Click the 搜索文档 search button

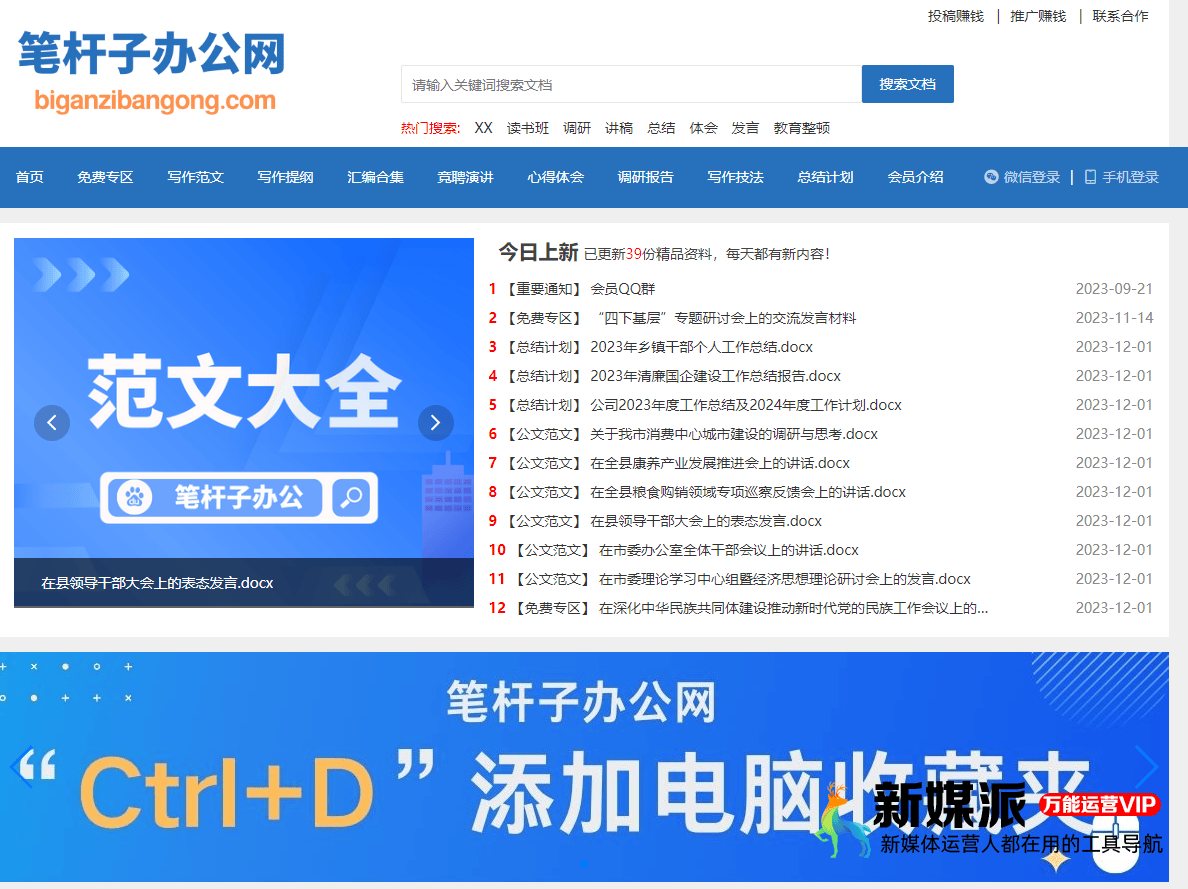(907, 84)
